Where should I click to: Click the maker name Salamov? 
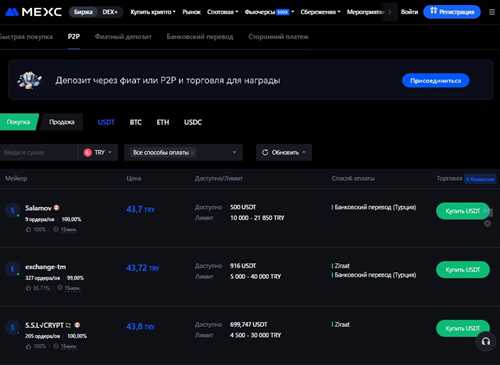38,208
